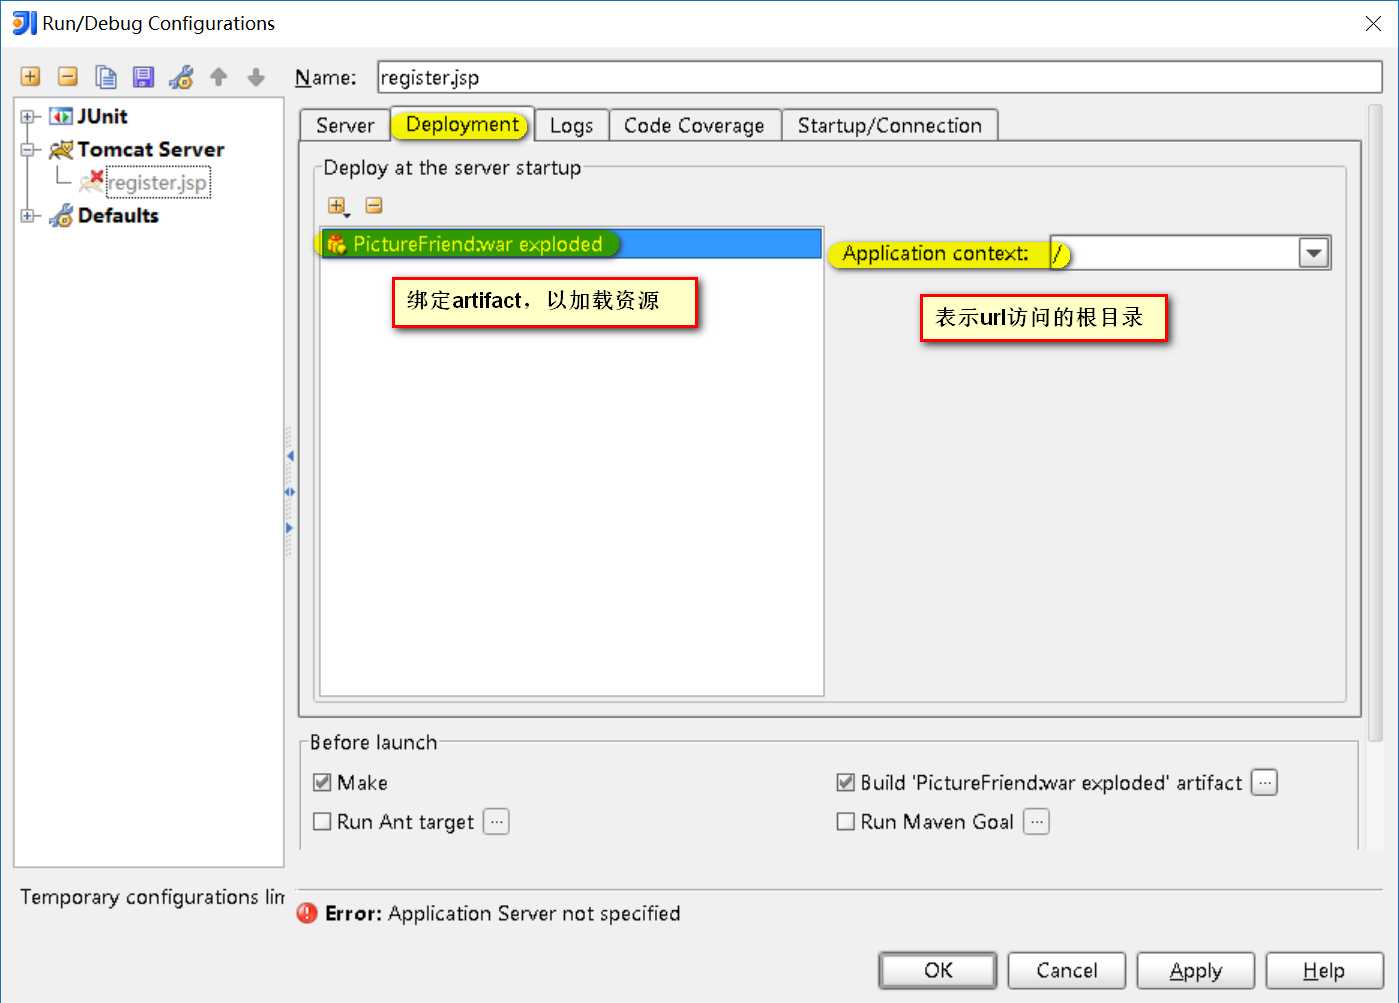The width and height of the screenshot is (1399, 1003).
Task: Click the IntelliJ icon in title bar
Action: coord(24,23)
